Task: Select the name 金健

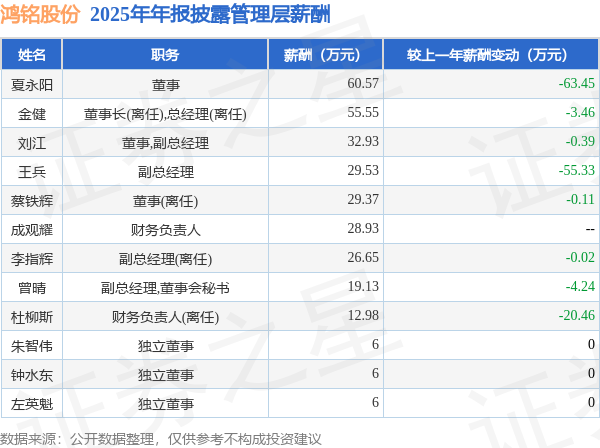Action: (32, 114)
